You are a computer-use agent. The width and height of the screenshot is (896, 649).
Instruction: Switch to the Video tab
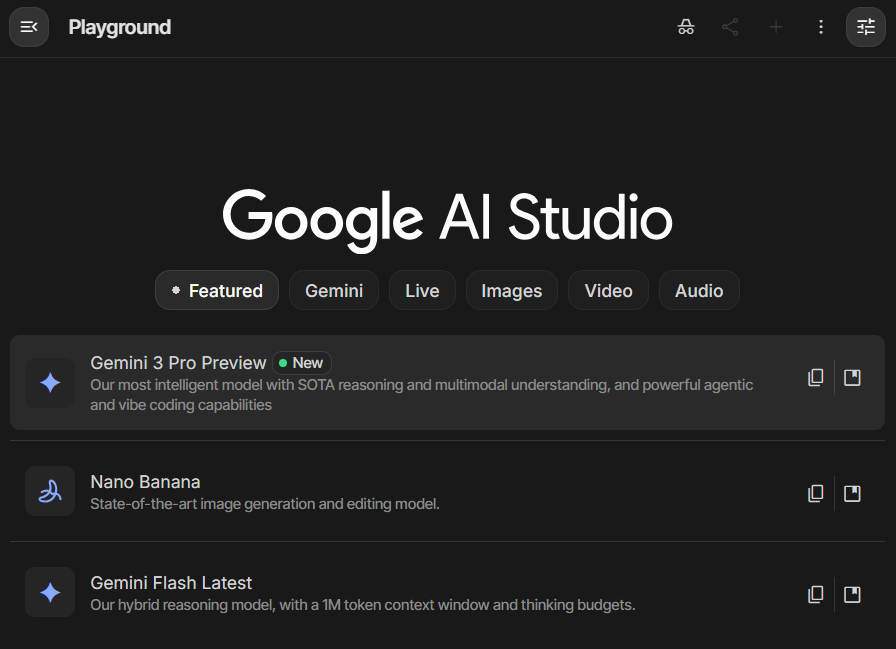[x=609, y=290]
